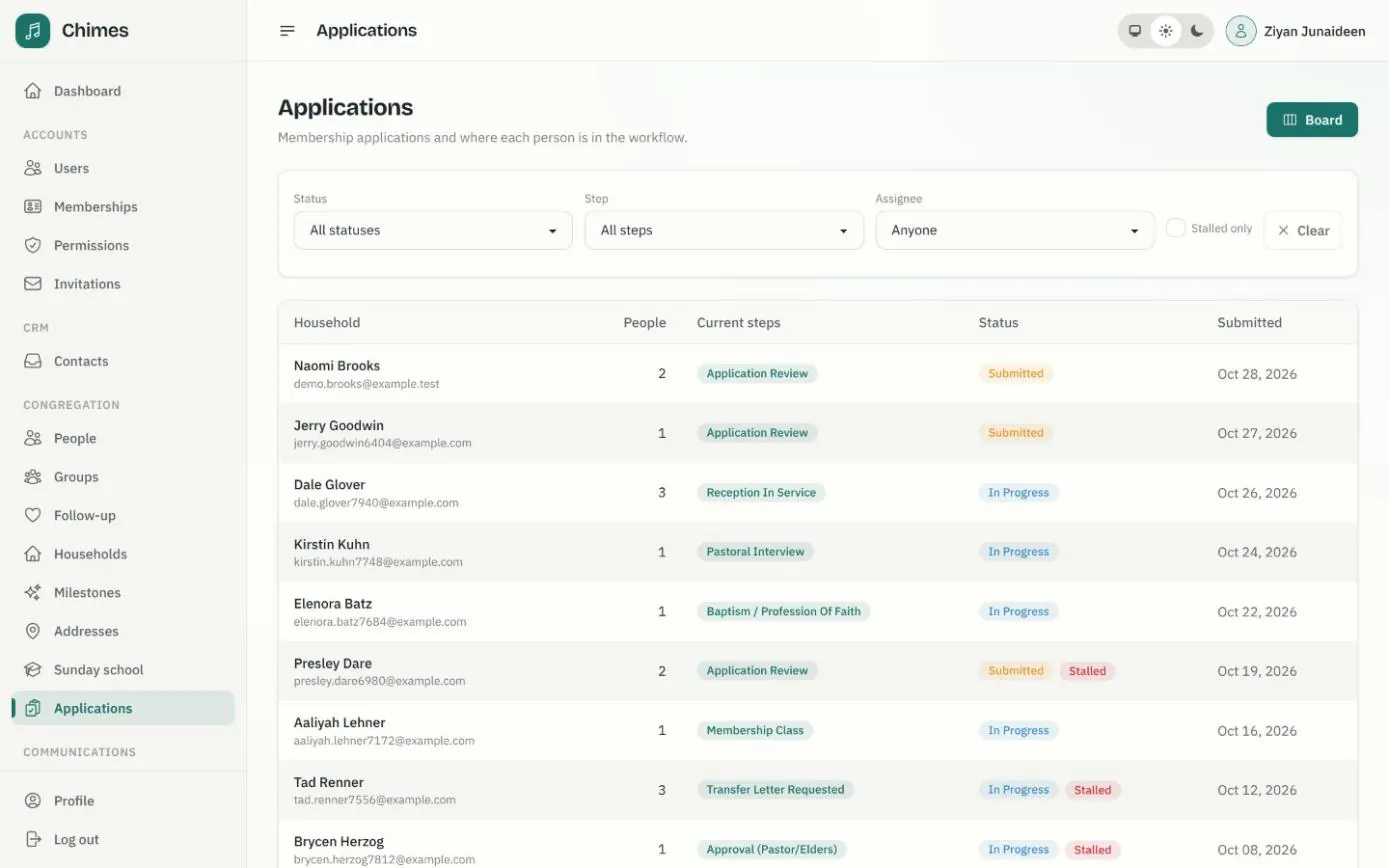Switch to dark theme mode

tap(1197, 31)
